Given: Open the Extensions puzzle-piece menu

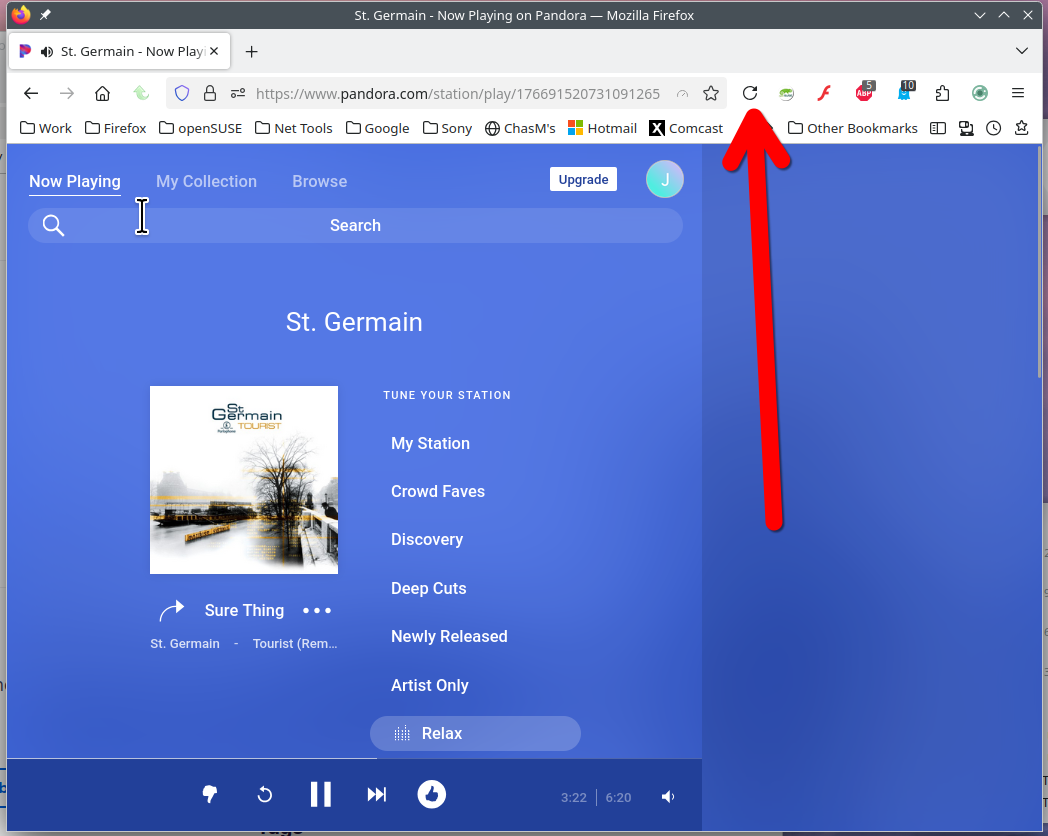Looking at the screenshot, I should (942, 94).
